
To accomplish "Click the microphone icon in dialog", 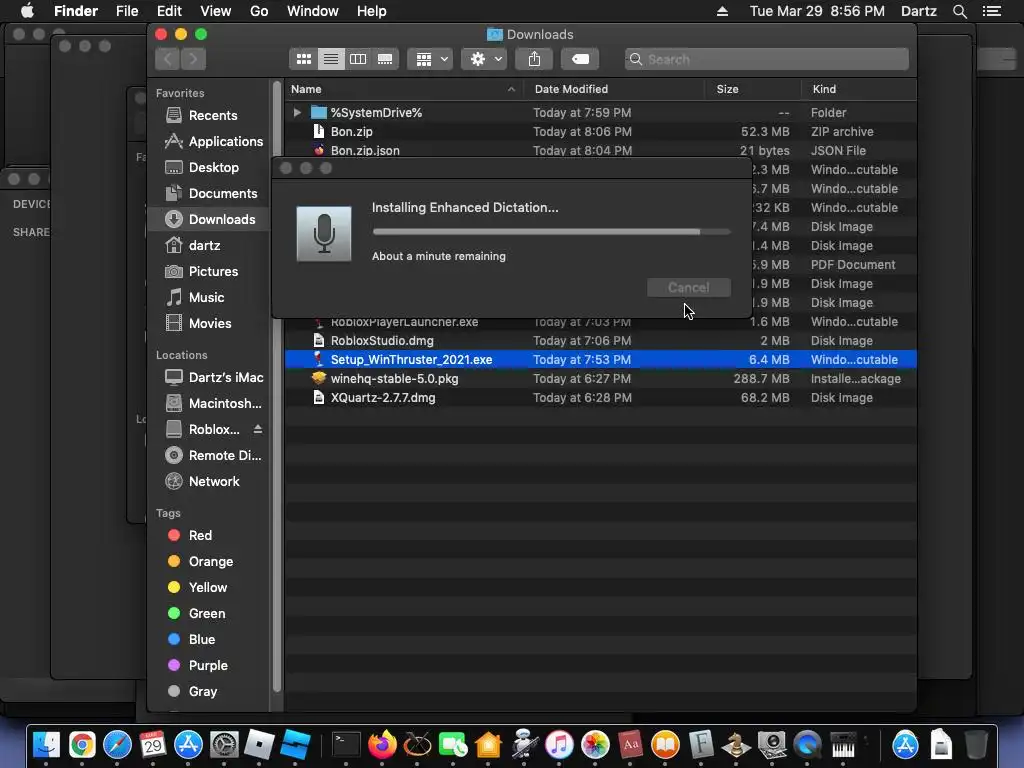I will click(x=324, y=234).
